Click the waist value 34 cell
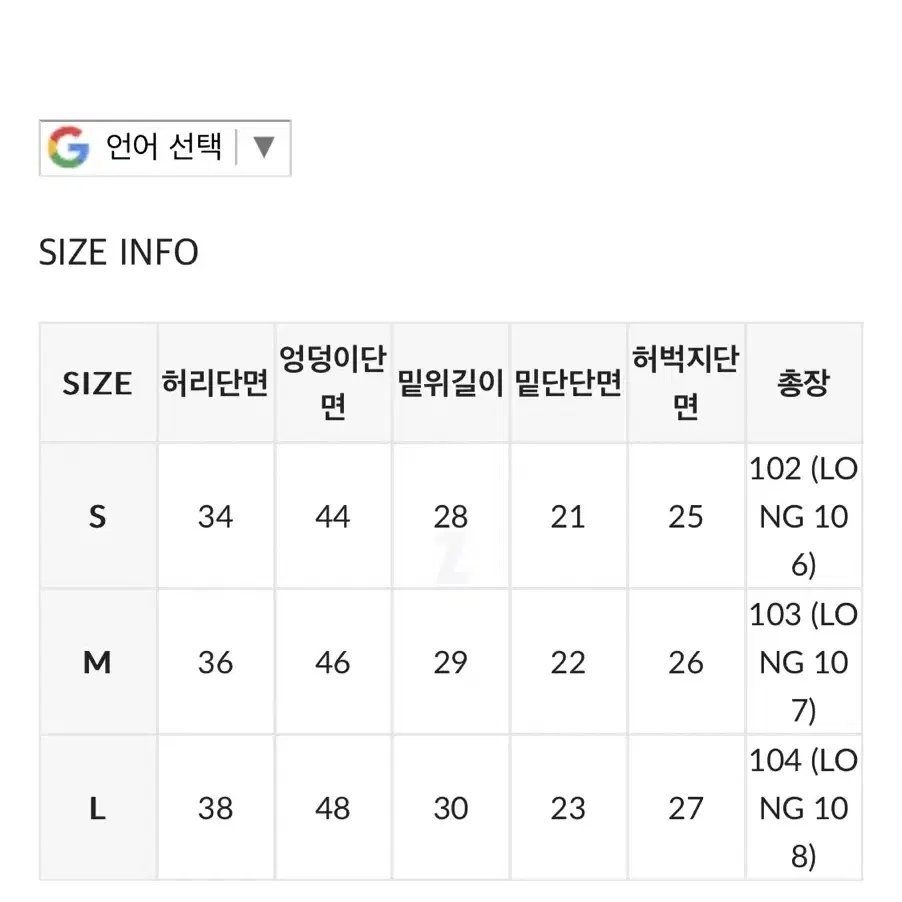The height and width of the screenshot is (902, 902). tap(215, 516)
